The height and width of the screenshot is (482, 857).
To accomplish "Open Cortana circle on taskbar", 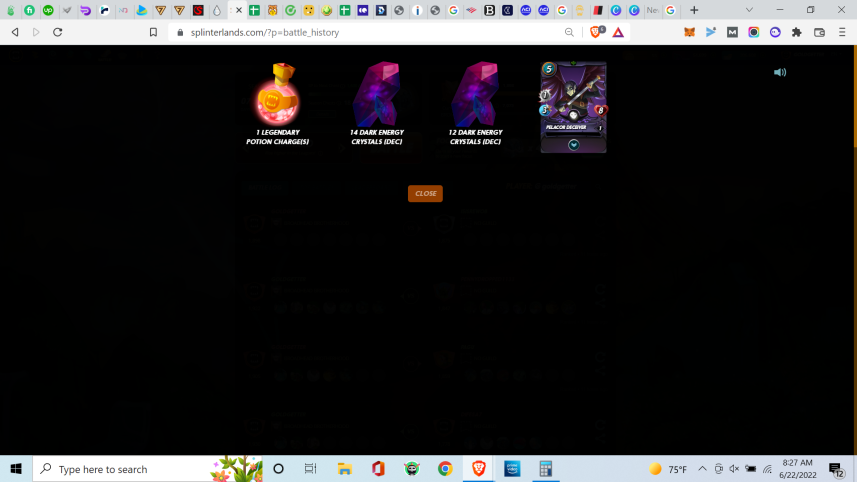I will [278, 469].
